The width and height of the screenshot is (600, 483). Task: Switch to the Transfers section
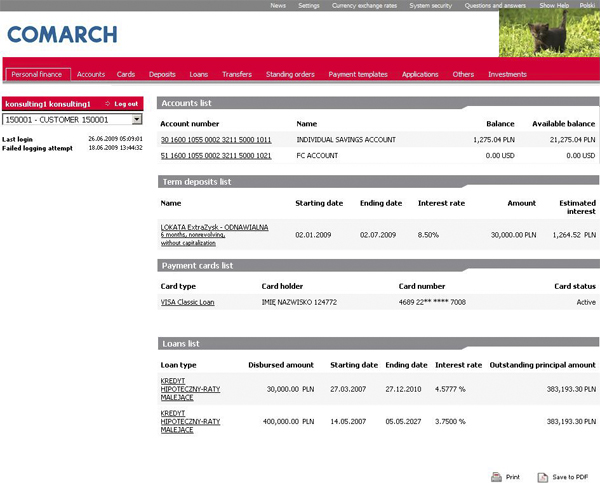pyautogui.click(x=237, y=74)
